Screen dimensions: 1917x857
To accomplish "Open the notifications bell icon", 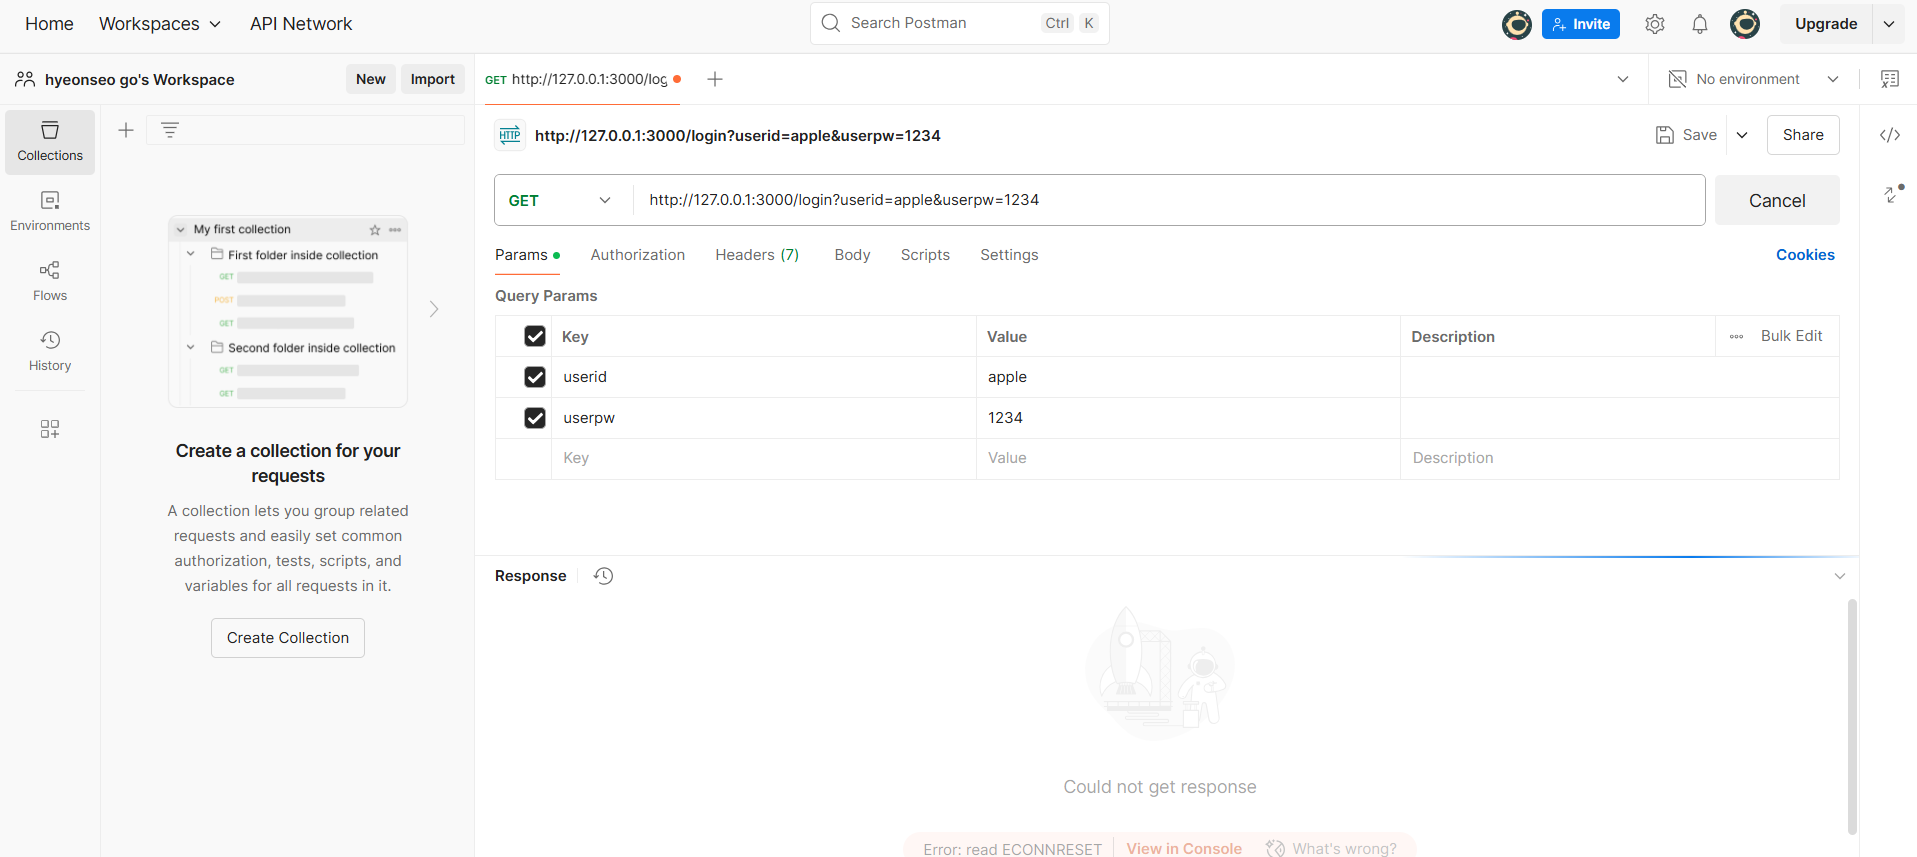I will click(1700, 24).
